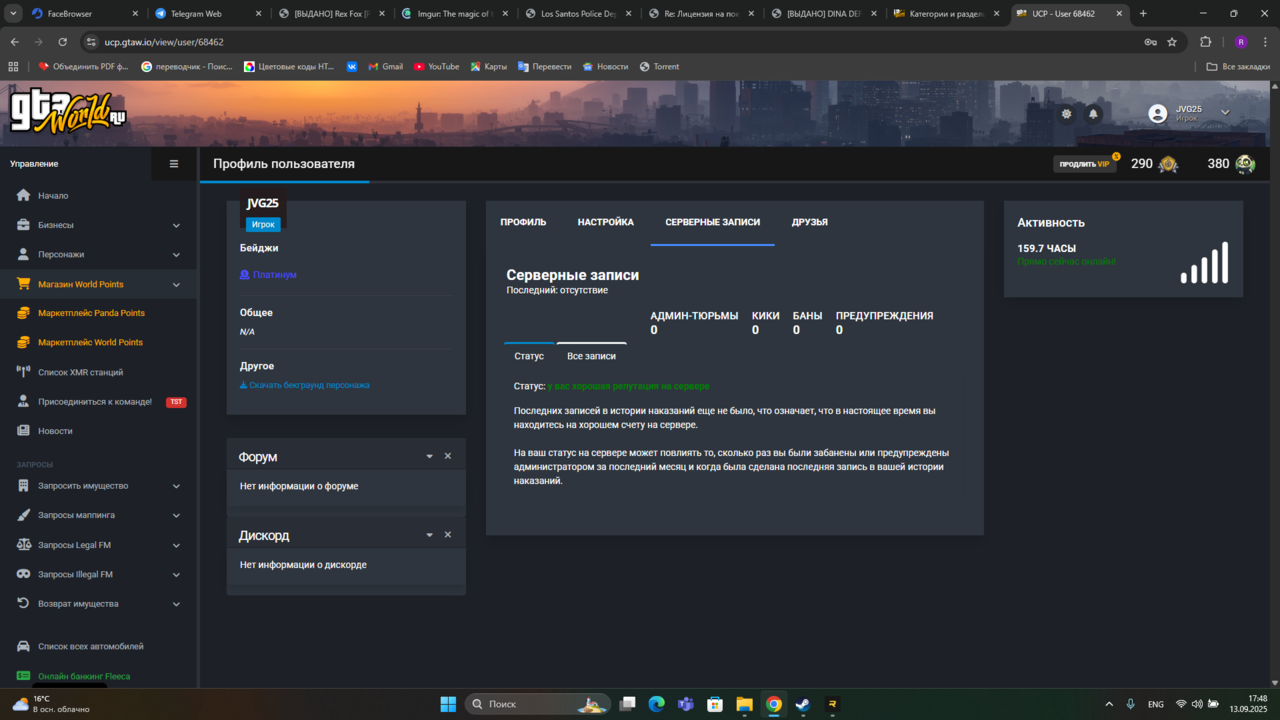Image resolution: width=1280 pixels, height=720 pixels.
Task: Click the Запросы Legal FM scales icon
Action: (24, 545)
